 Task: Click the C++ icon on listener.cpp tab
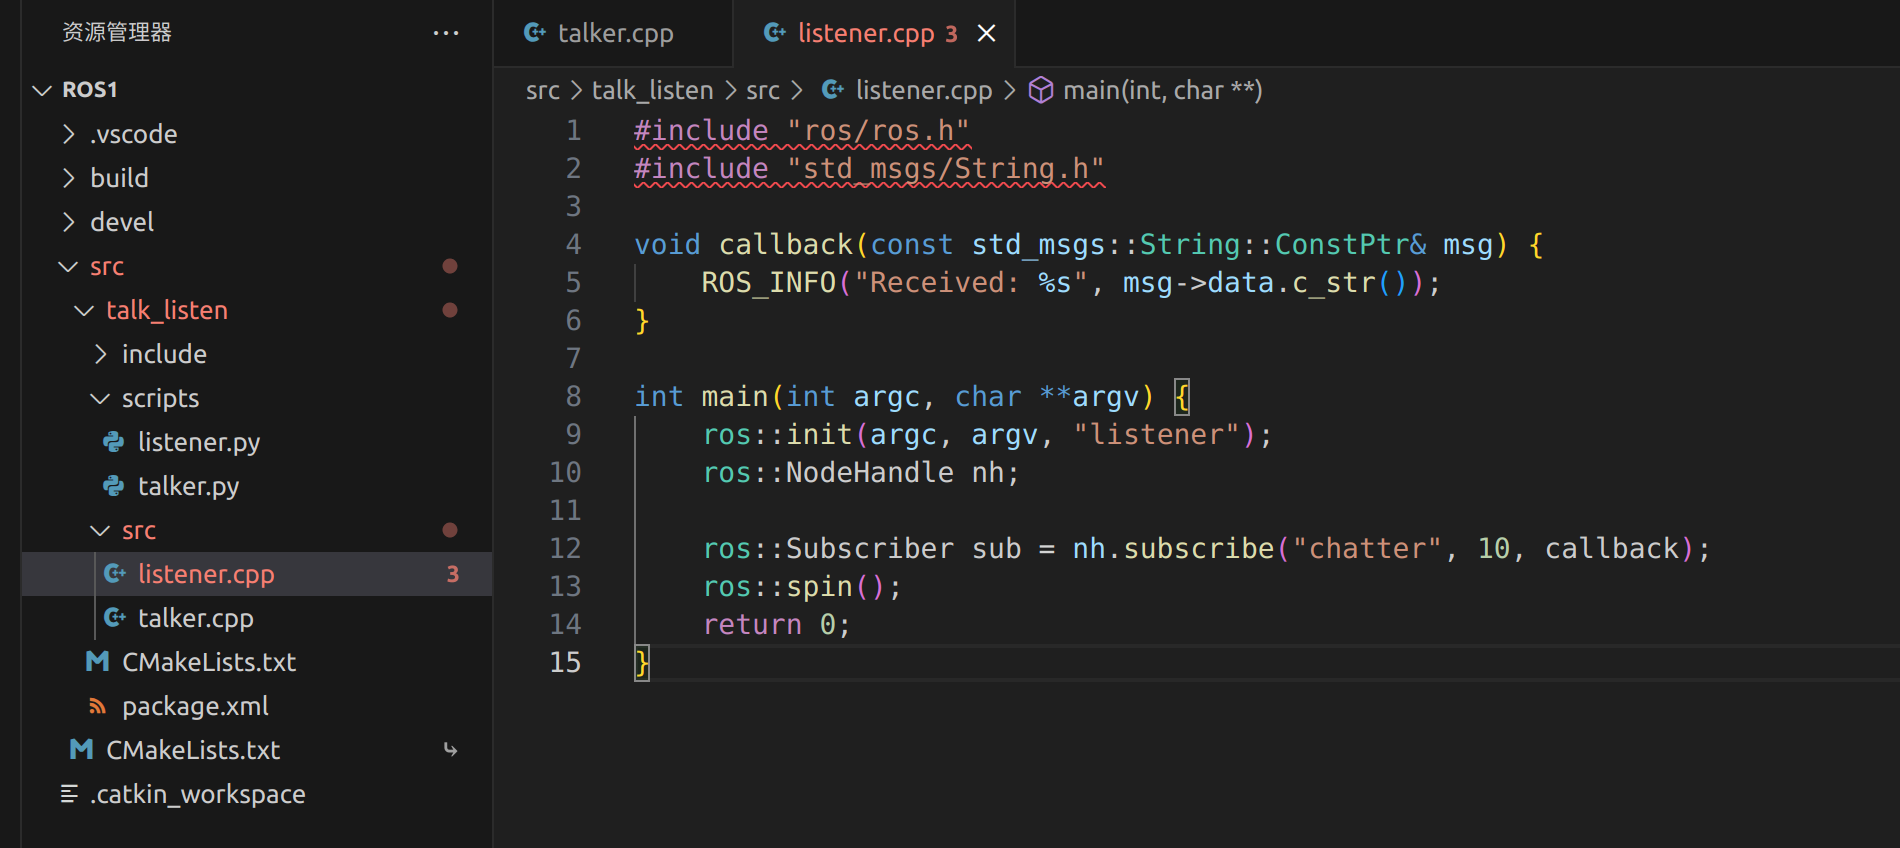[x=775, y=33]
